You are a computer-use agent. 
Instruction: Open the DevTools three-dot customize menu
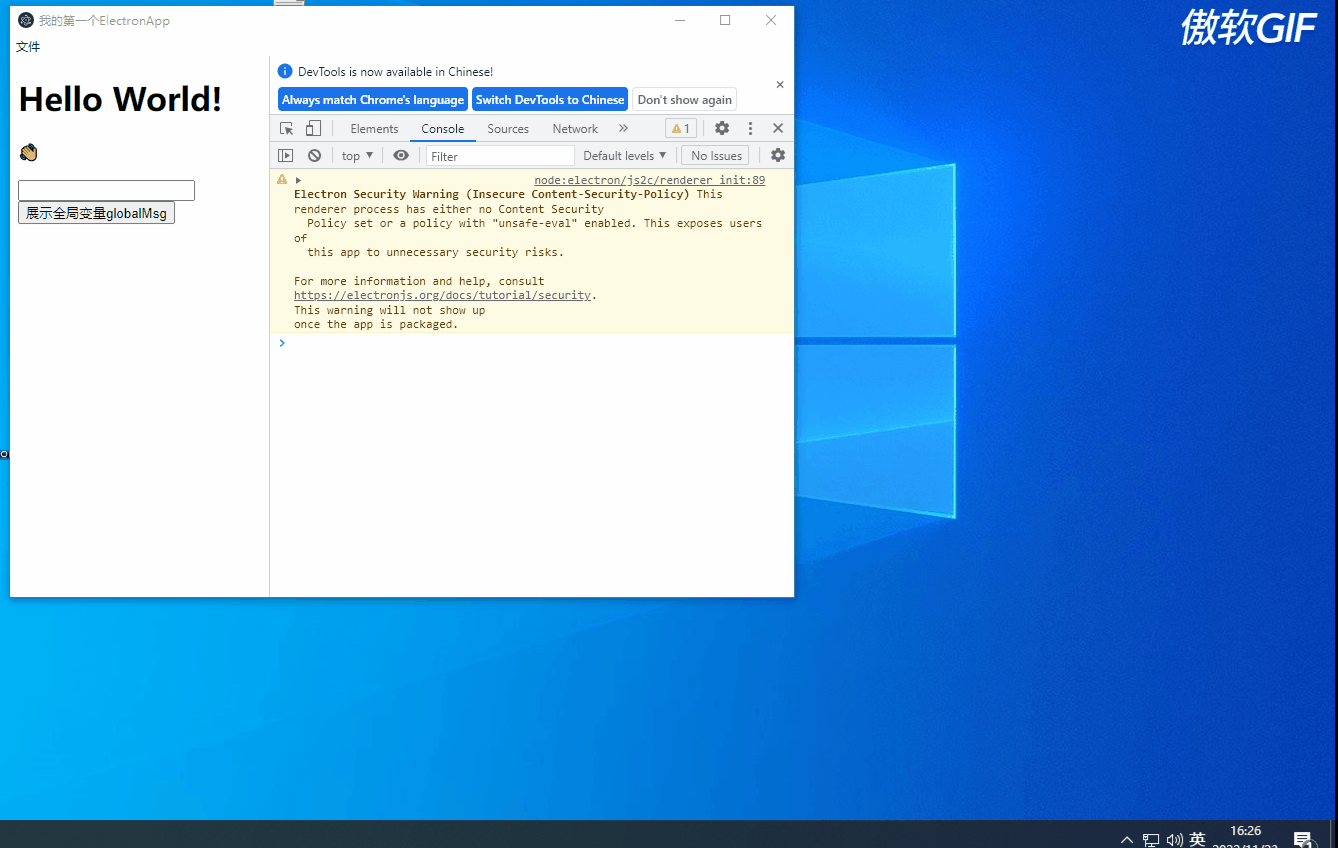tap(750, 129)
